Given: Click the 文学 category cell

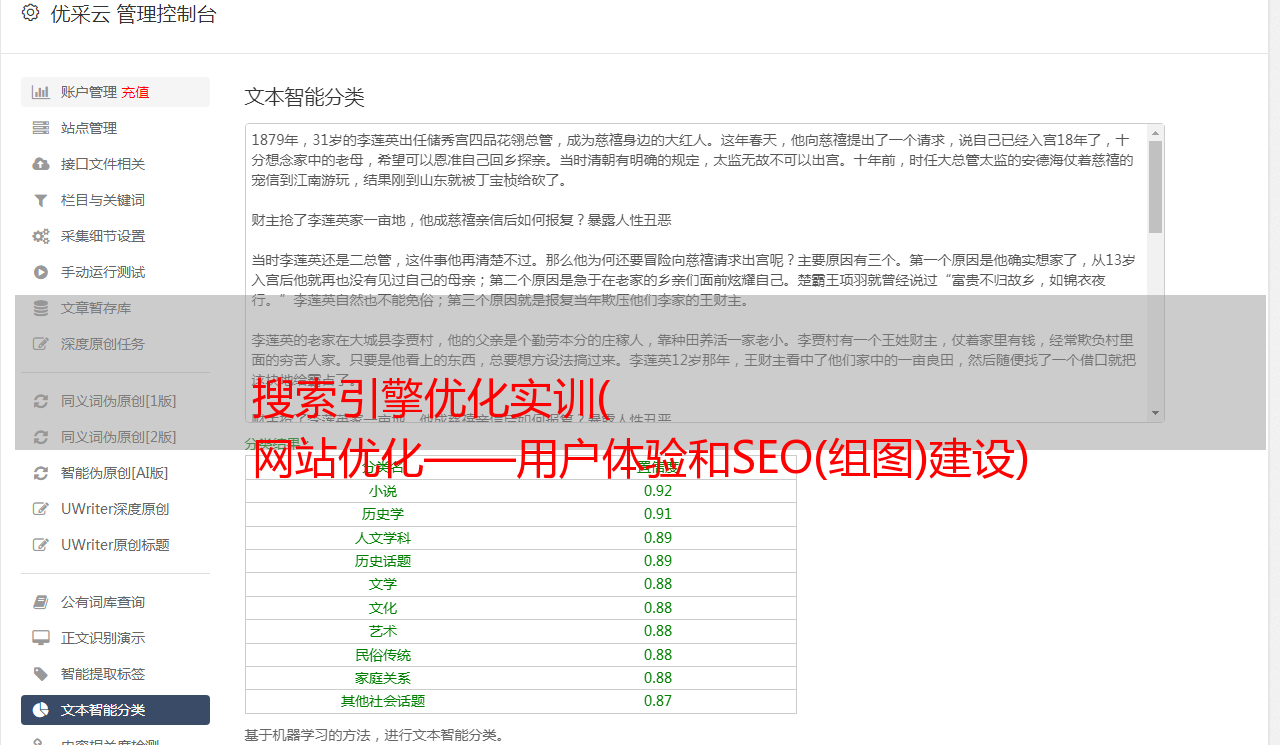Looking at the screenshot, I should click(383, 584).
